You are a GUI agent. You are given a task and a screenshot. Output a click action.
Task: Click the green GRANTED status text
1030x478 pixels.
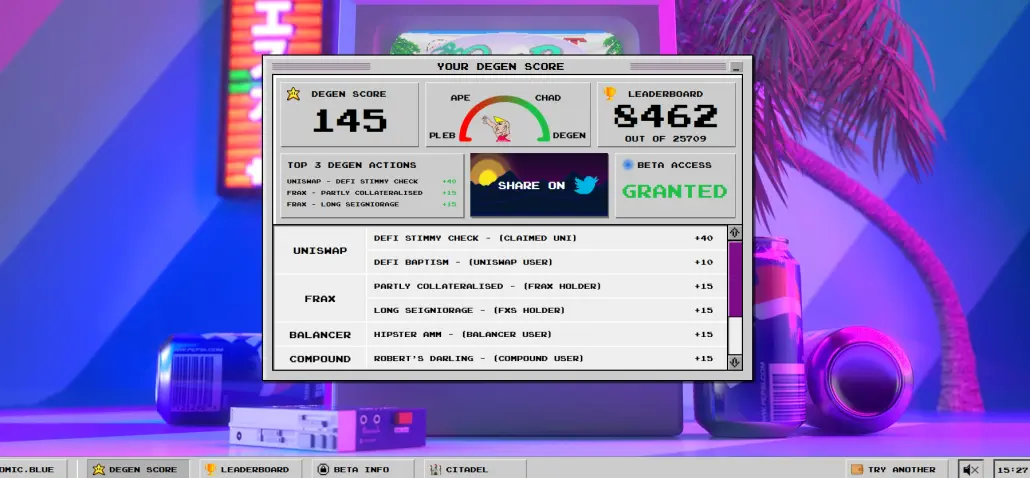tap(675, 192)
